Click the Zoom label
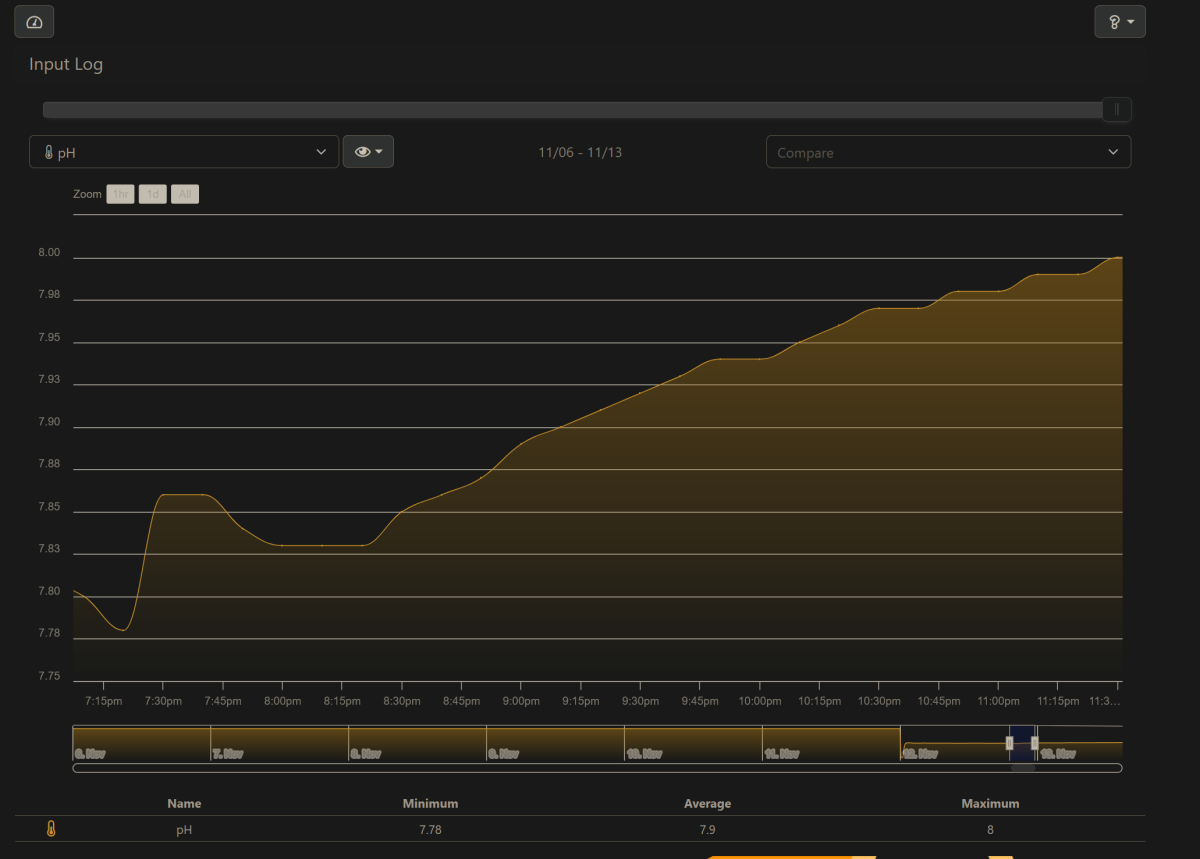This screenshot has width=1200, height=859. [87, 194]
